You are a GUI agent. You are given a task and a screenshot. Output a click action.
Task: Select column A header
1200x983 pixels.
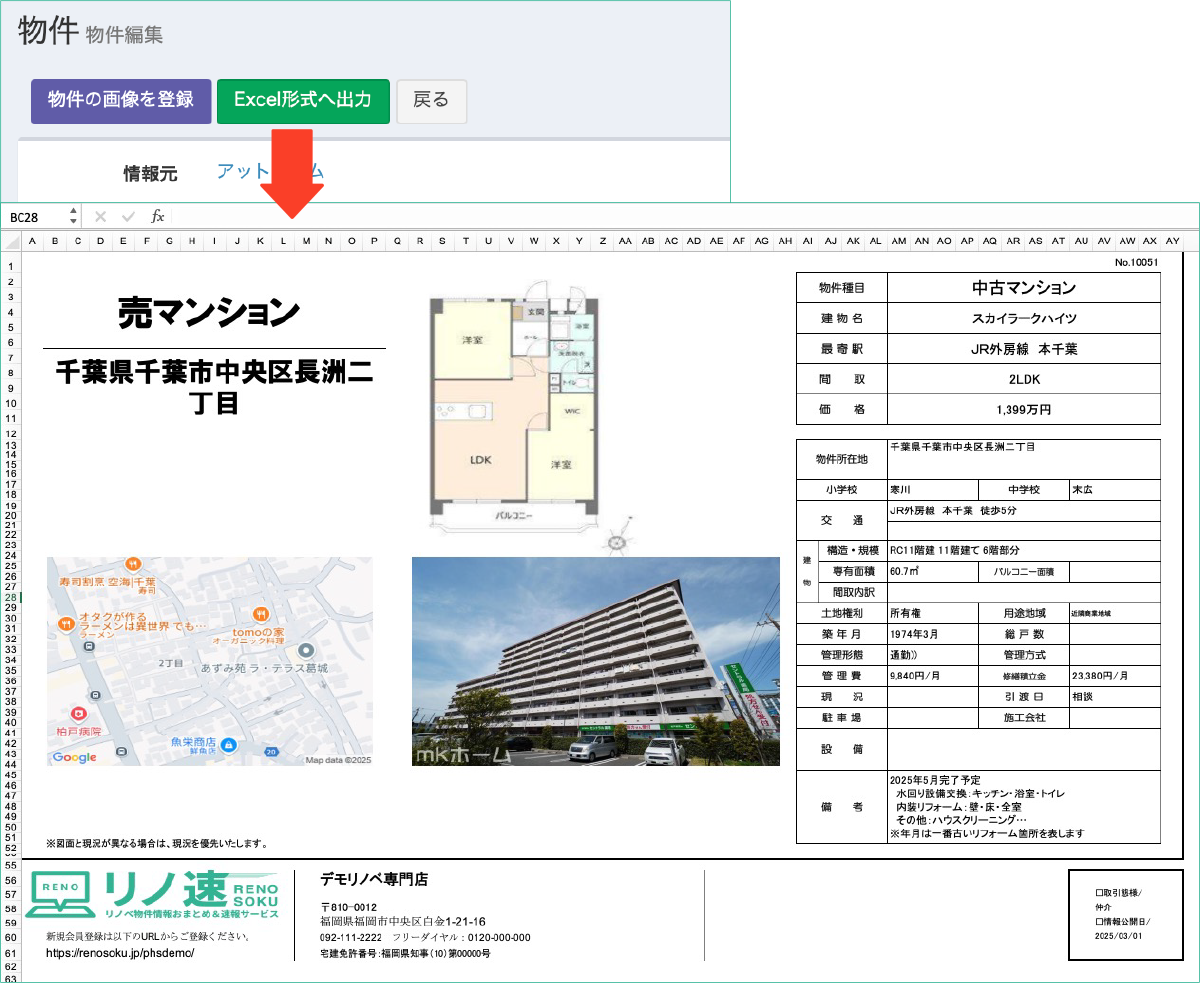(x=32, y=241)
